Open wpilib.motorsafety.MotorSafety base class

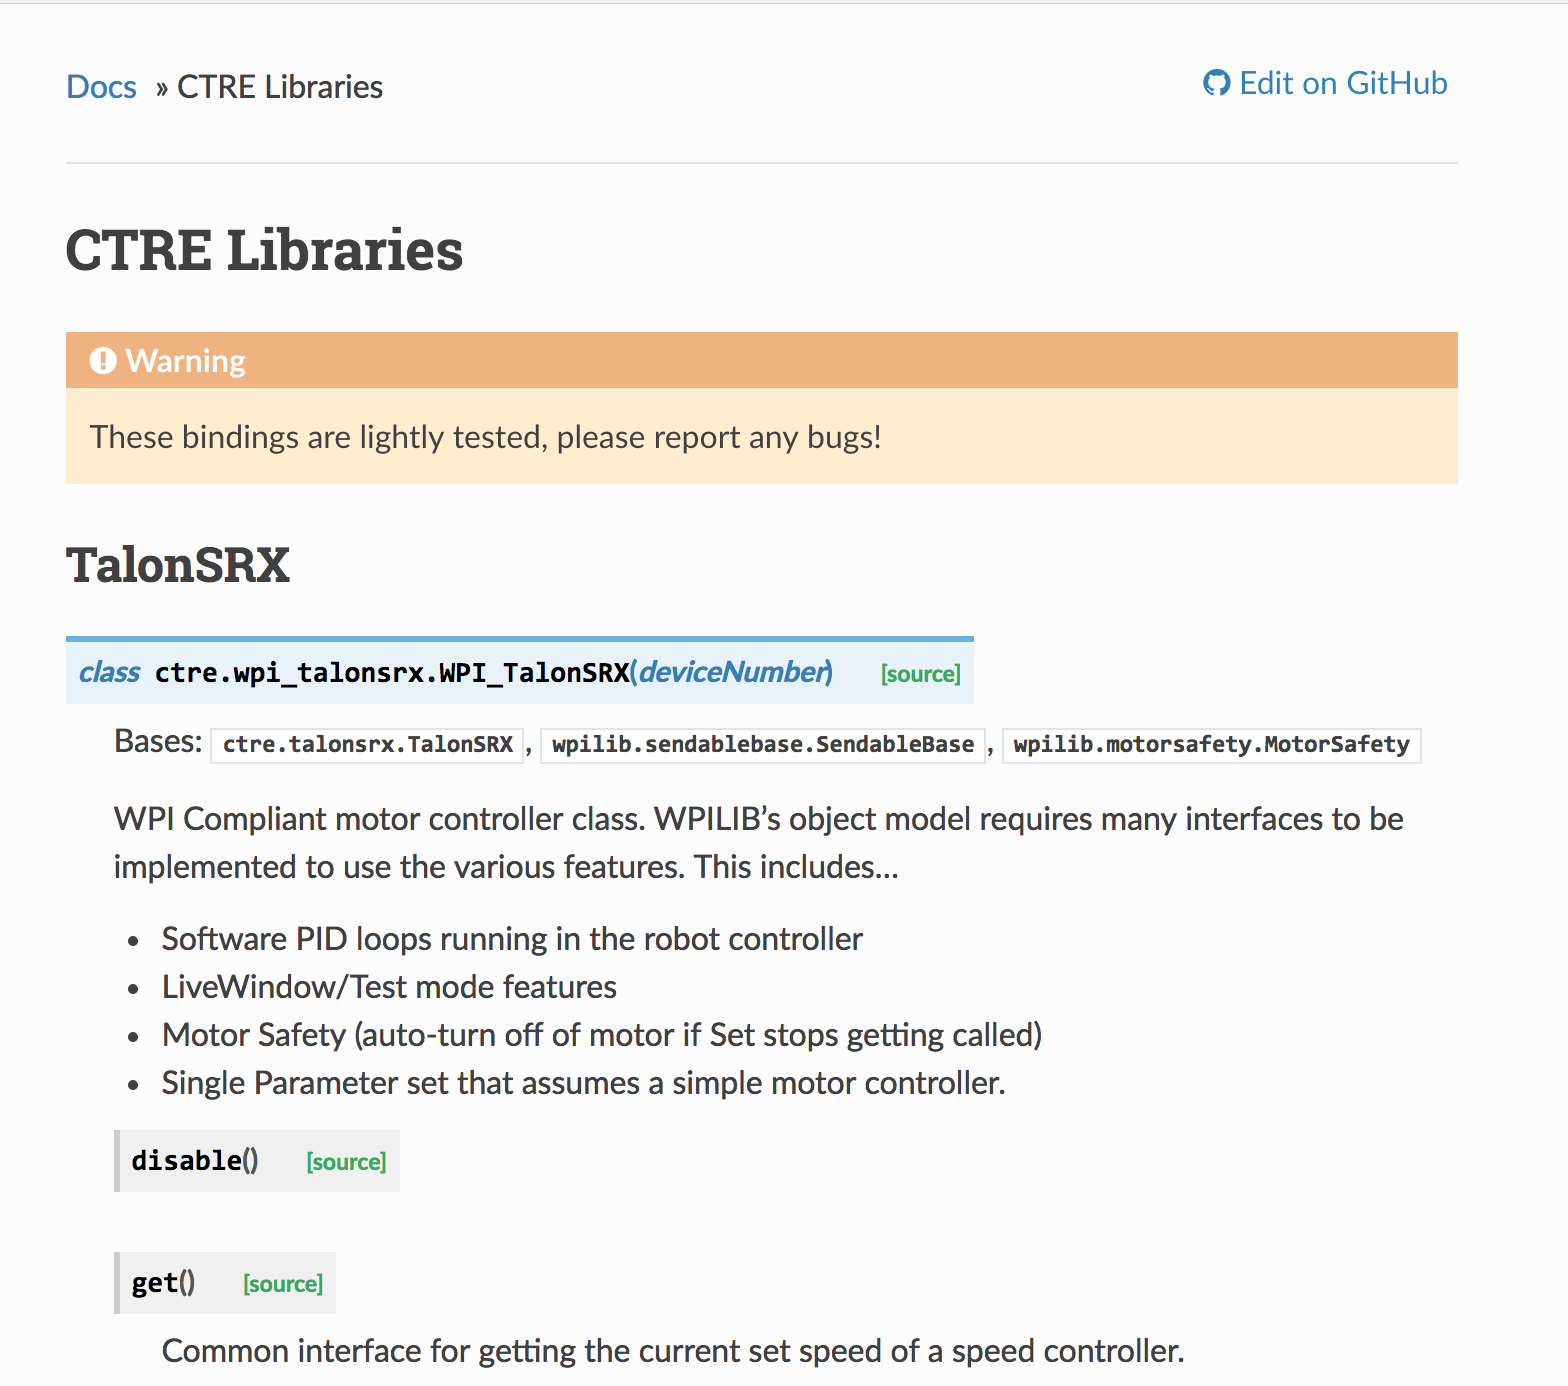coord(1211,745)
